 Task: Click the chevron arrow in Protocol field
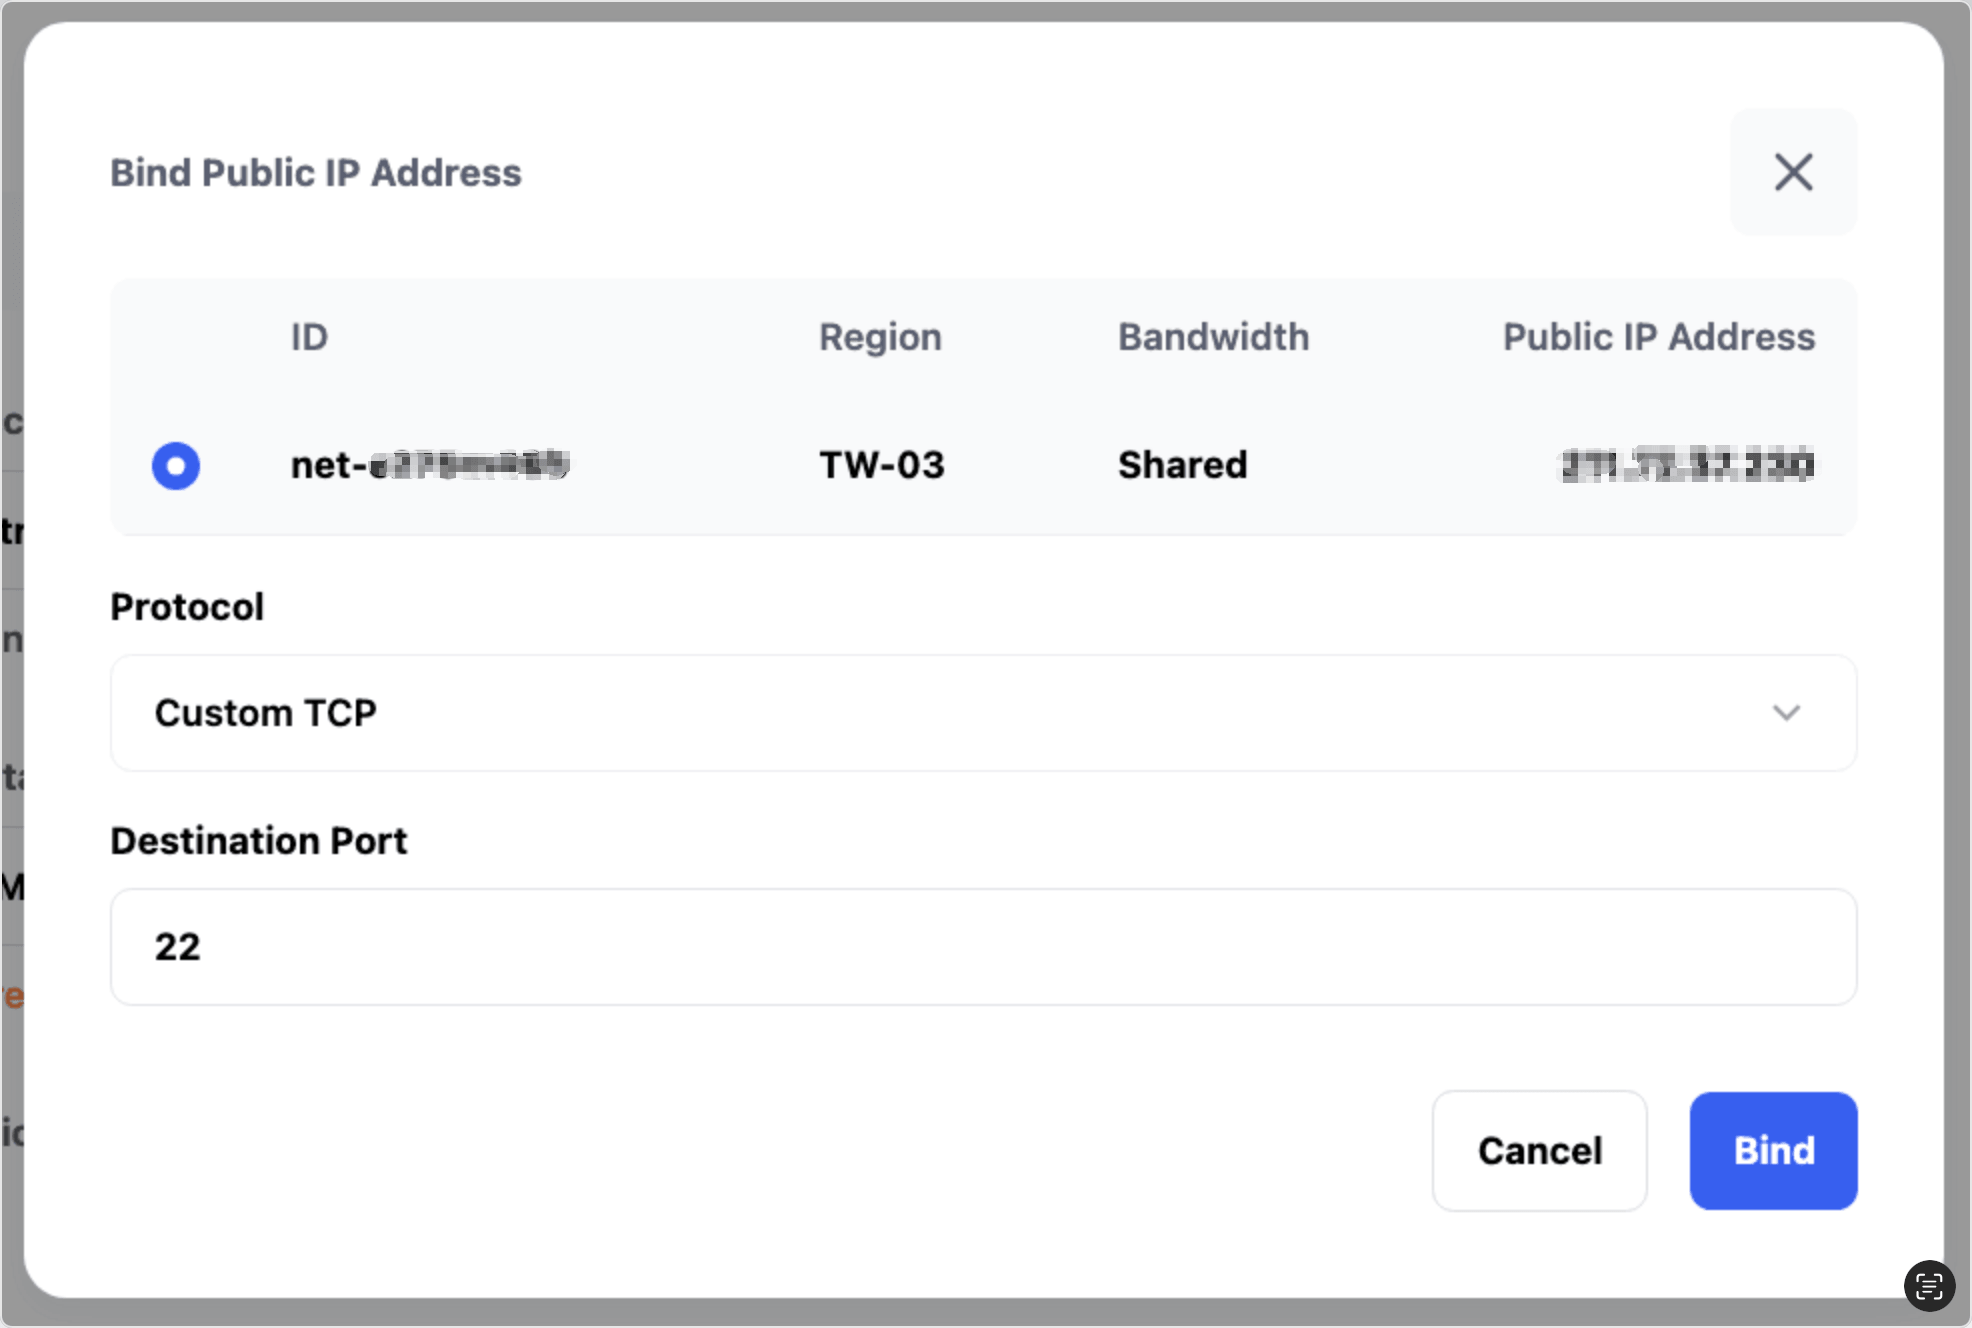click(1786, 713)
